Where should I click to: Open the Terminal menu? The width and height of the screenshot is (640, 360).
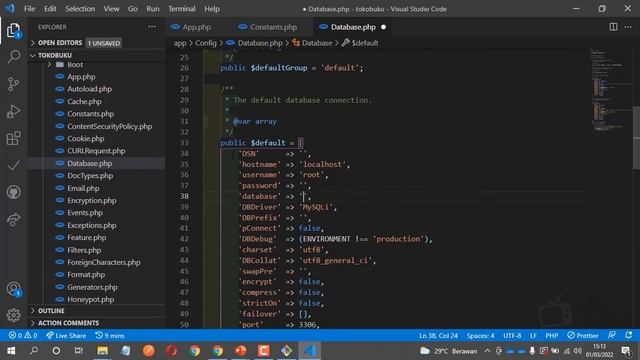tap(182, 9)
